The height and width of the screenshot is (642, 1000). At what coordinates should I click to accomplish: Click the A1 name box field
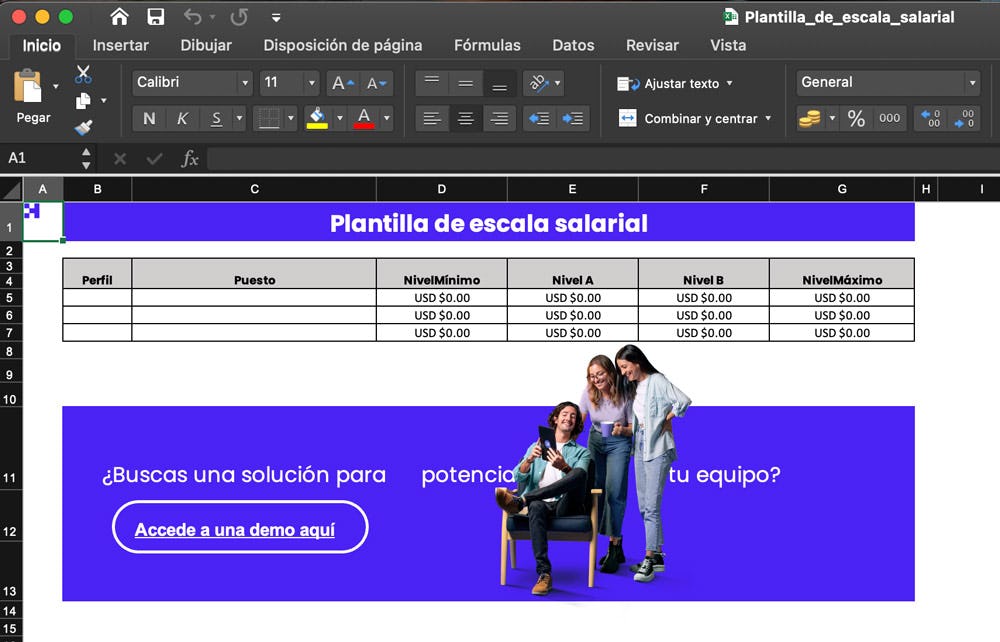[x=40, y=159]
